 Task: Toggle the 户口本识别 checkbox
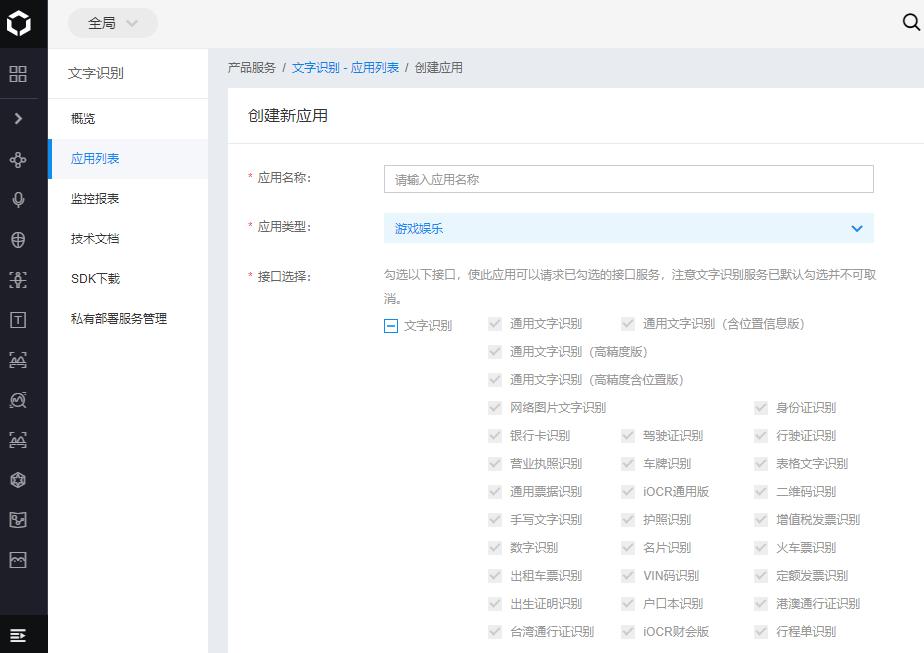click(x=628, y=603)
